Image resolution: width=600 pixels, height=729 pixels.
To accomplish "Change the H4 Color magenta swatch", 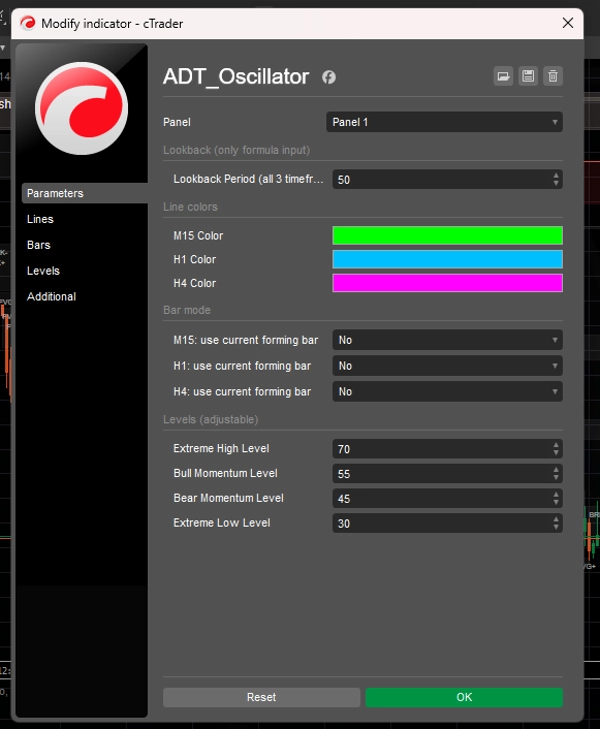I will coord(448,283).
